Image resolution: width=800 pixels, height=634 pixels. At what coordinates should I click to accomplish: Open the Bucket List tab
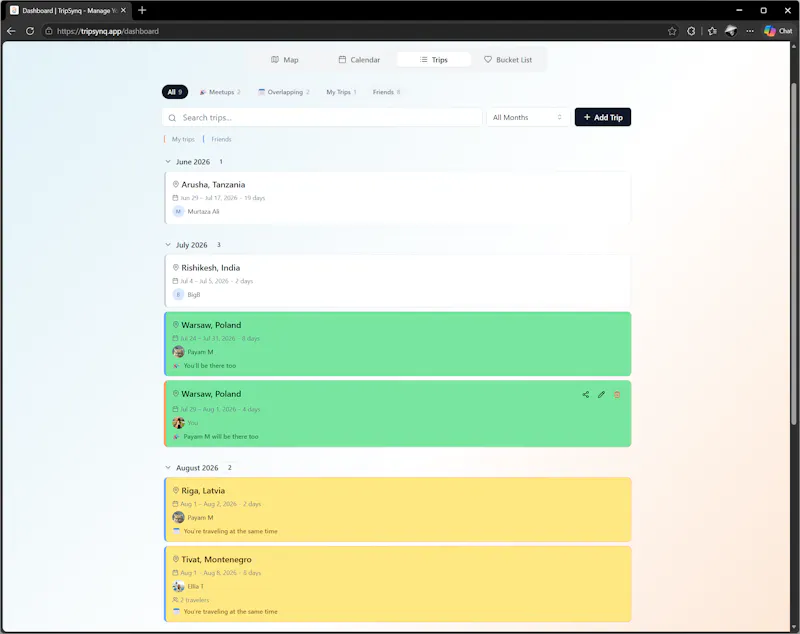click(508, 60)
